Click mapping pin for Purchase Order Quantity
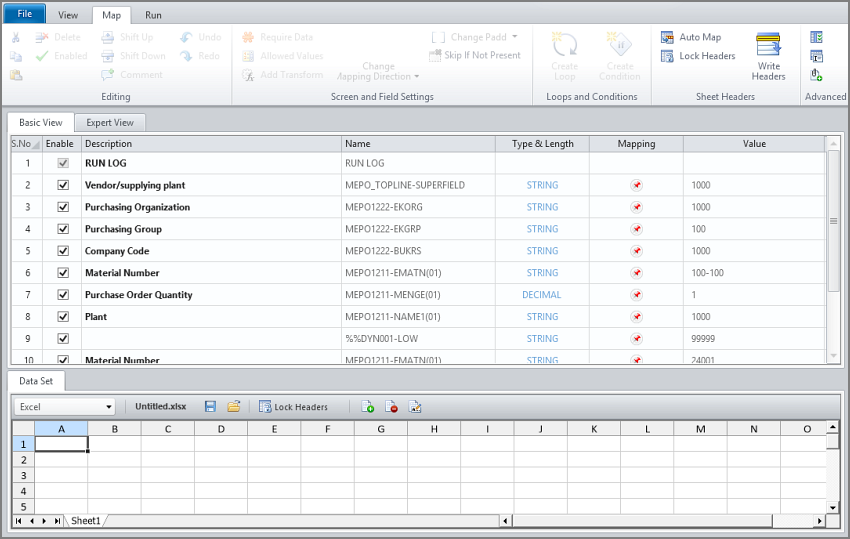 tap(636, 295)
